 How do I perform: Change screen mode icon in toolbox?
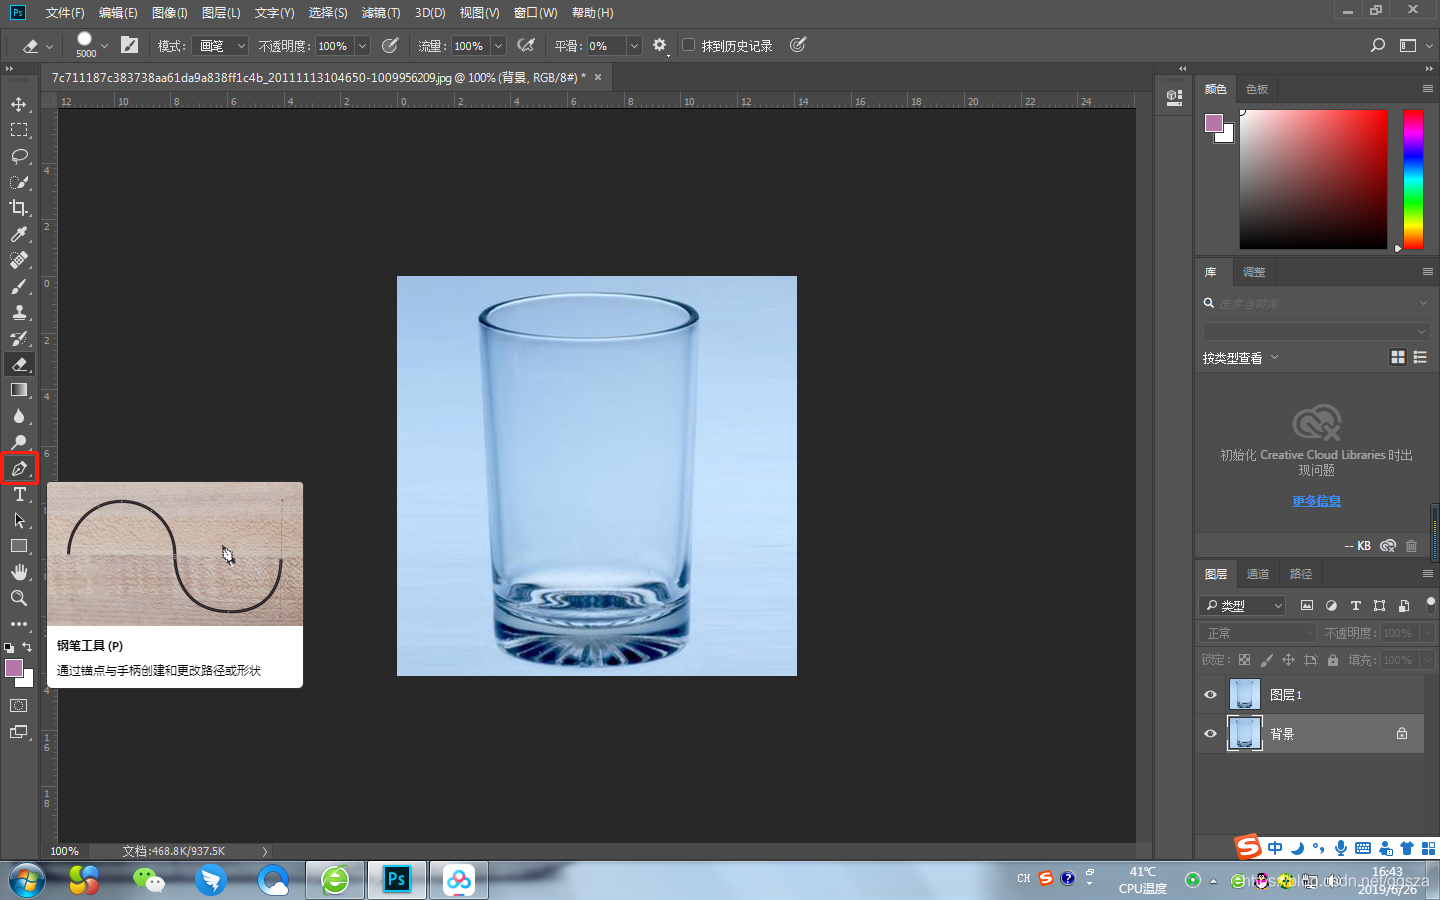pos(19,732)
